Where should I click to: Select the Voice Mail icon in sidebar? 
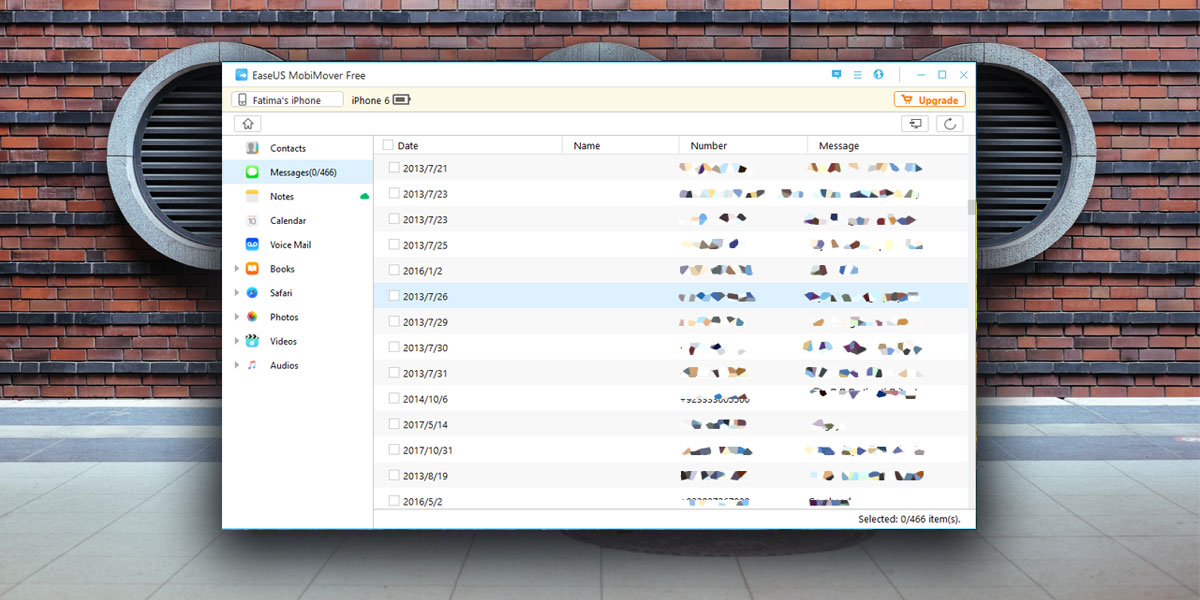tap(252, 244)
